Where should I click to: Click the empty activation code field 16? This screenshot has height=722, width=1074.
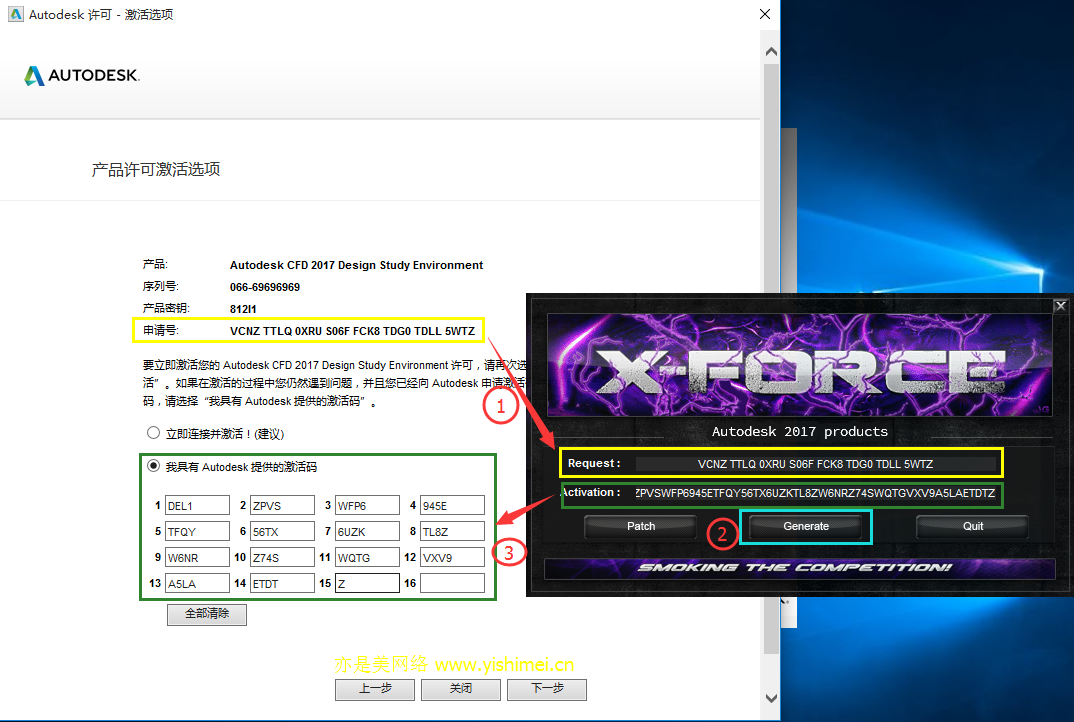452,584
